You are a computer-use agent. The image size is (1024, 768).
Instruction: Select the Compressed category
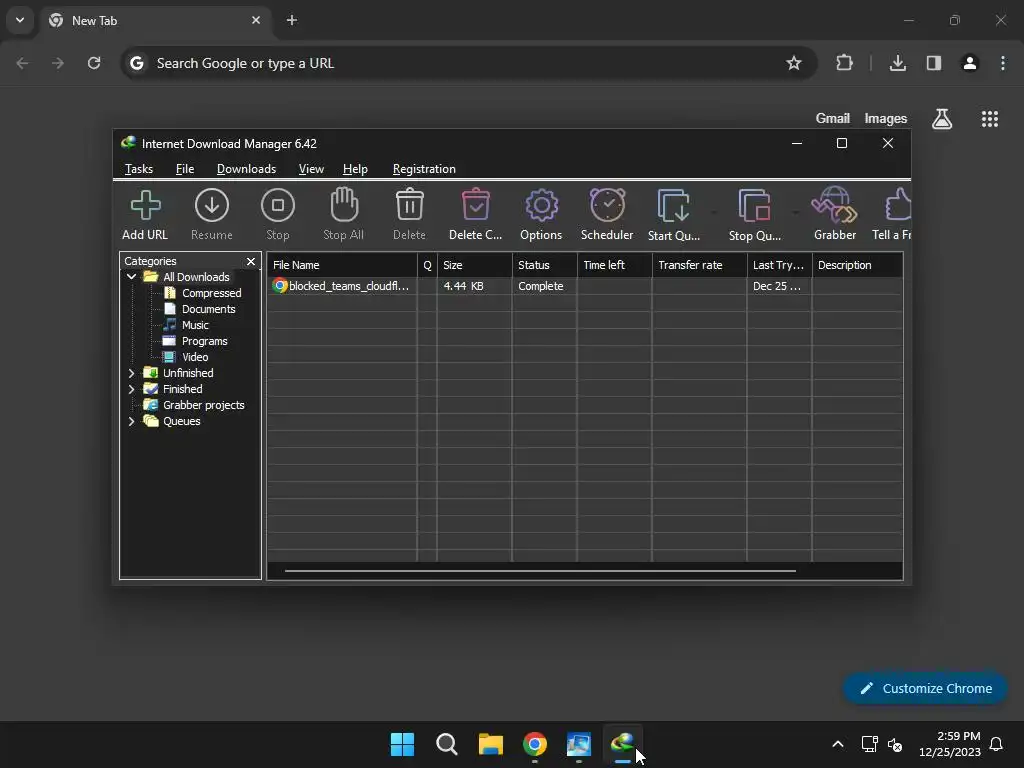coord(211,293)
